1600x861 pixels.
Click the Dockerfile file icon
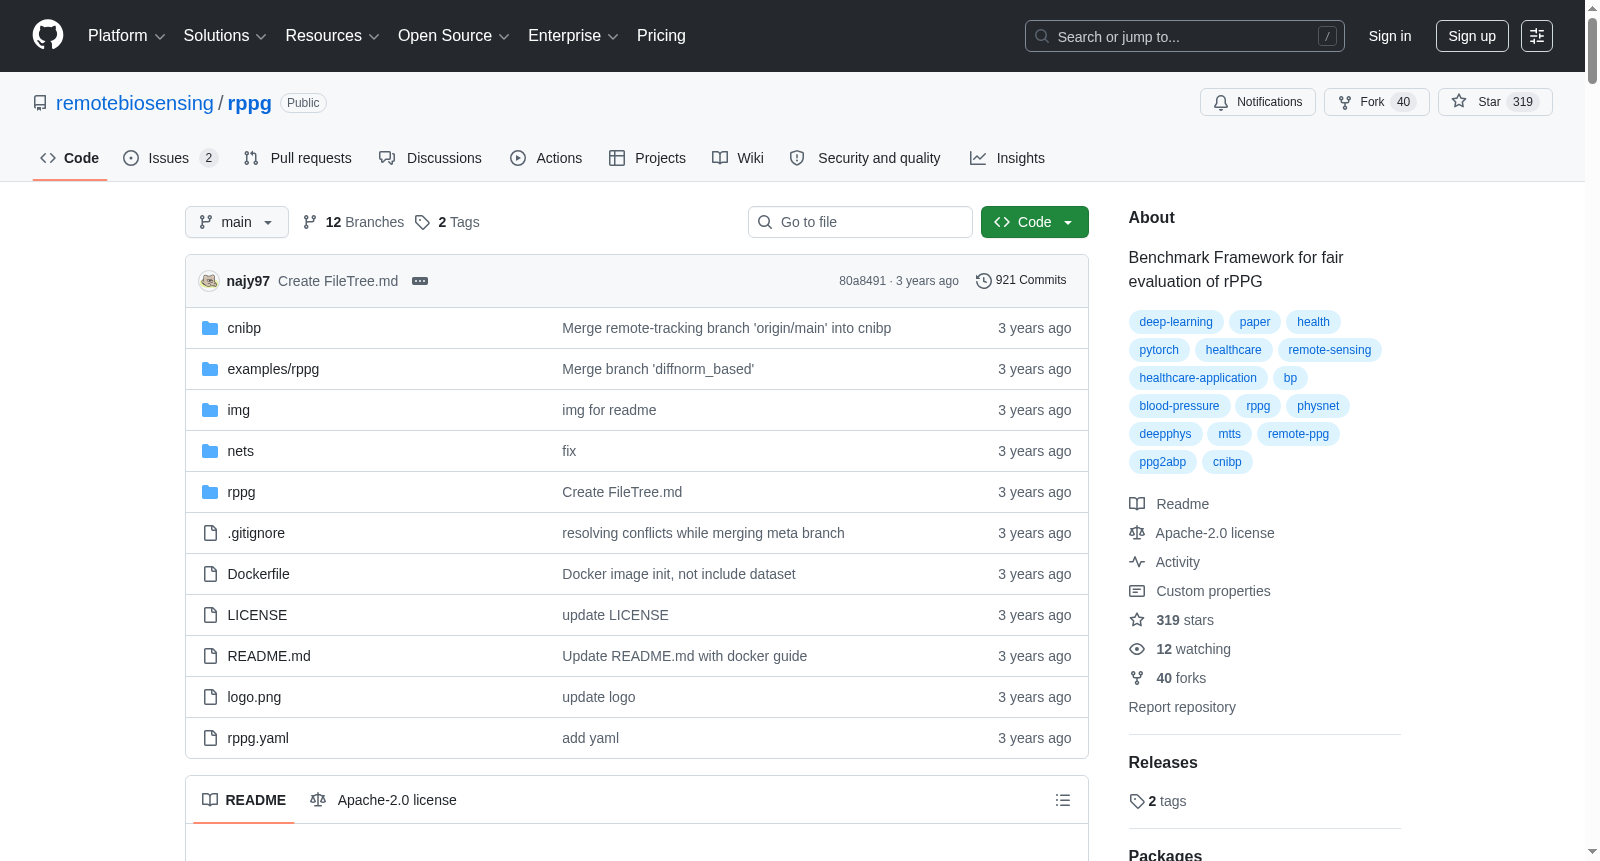(x=210, y=574)
